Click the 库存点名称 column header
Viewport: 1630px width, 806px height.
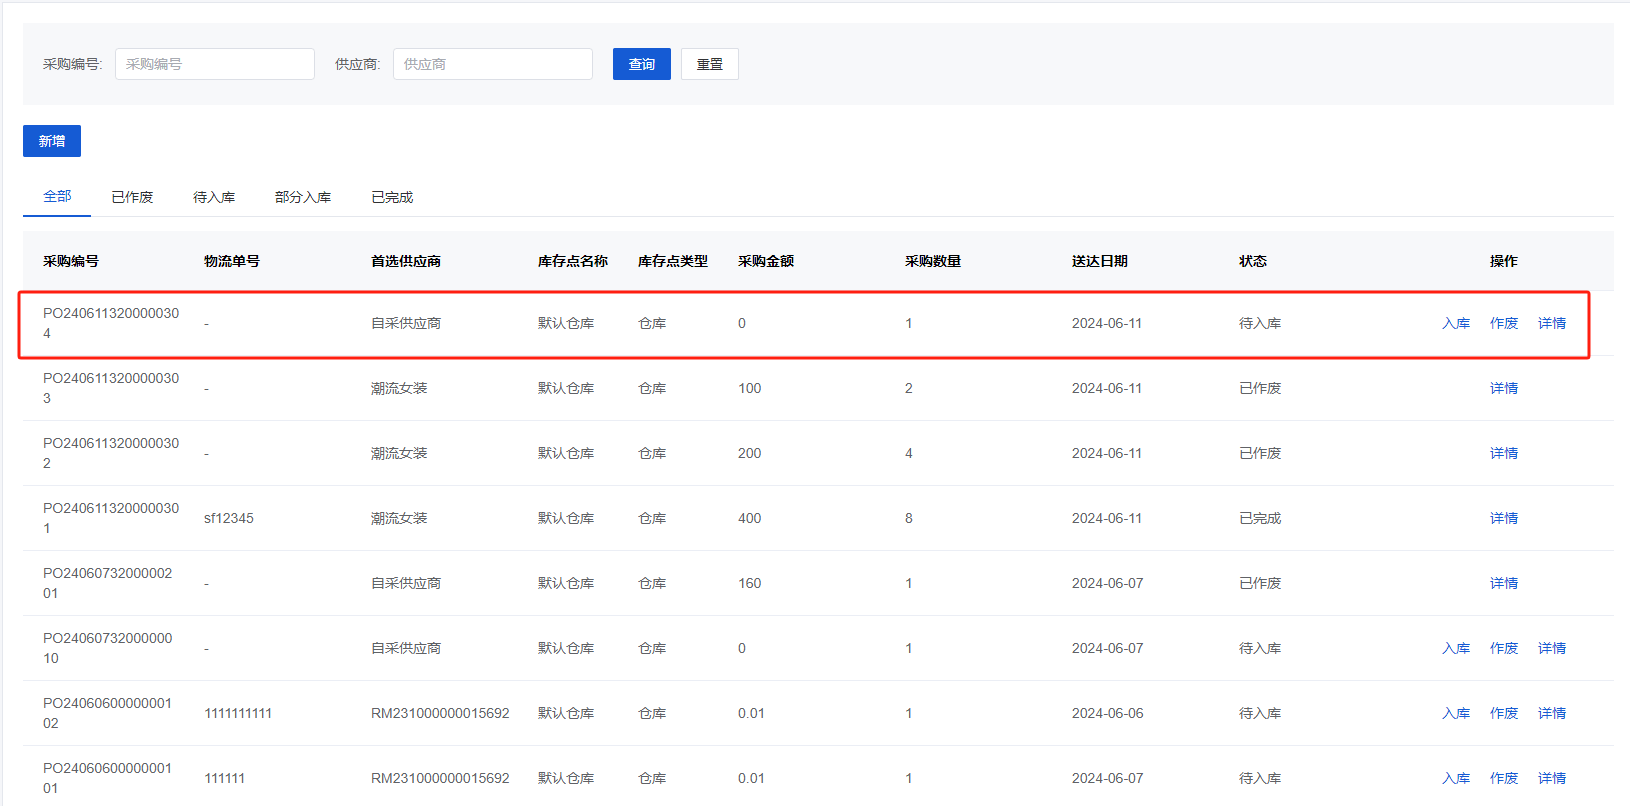pos(573,261)
